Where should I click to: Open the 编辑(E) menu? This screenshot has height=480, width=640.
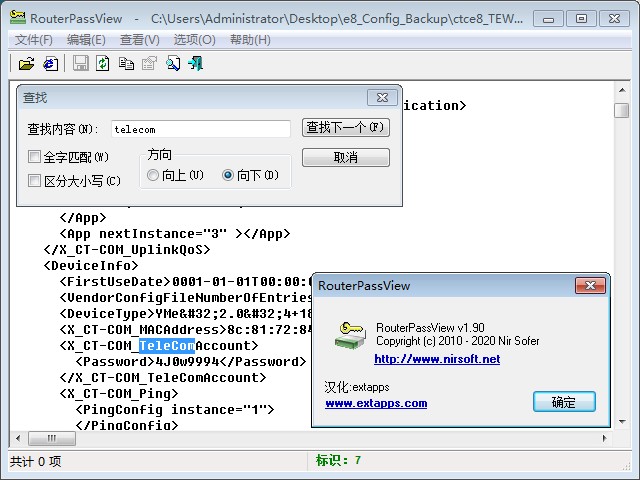click(86, 40)
